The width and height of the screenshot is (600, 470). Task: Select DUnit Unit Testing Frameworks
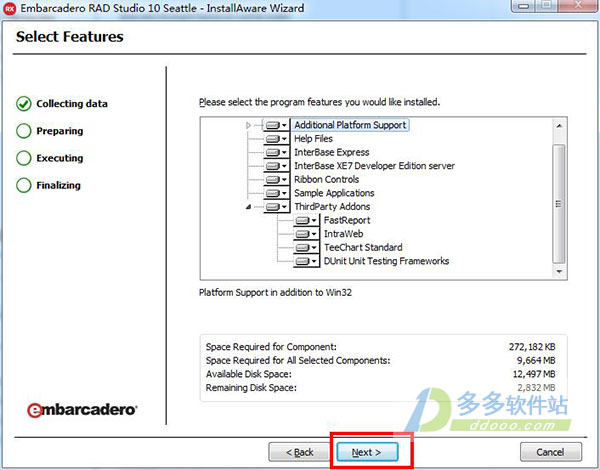coord(386,261)
